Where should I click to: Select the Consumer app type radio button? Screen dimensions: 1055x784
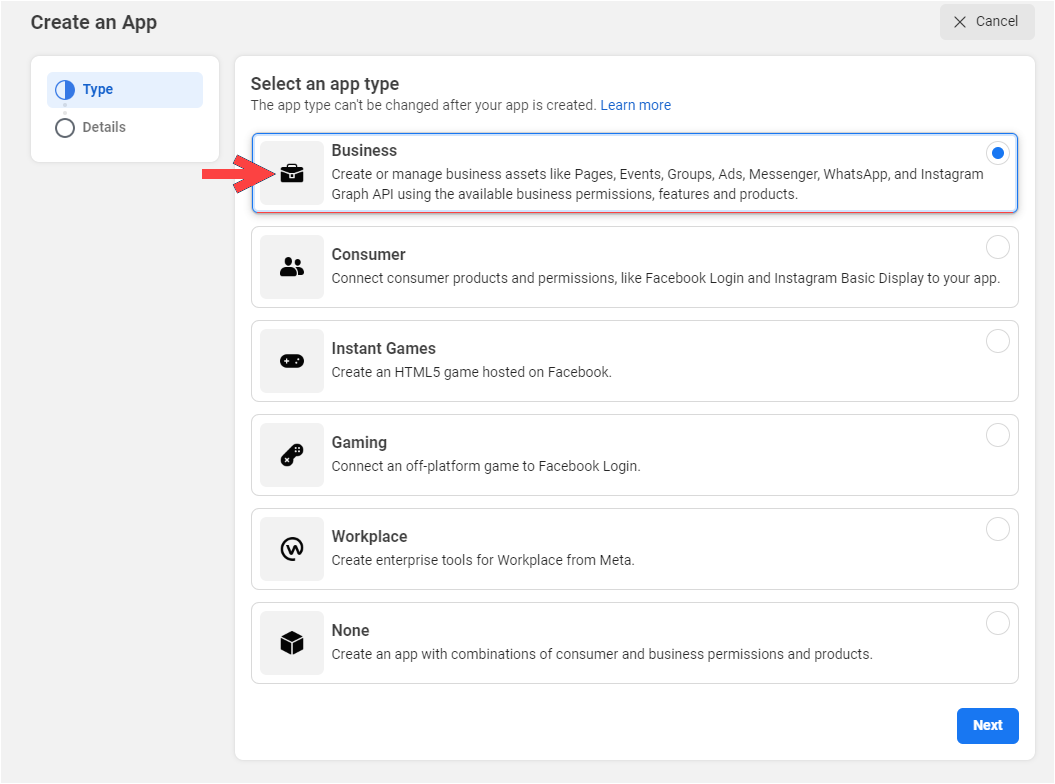pyautogui.click(x=998, y=247)
